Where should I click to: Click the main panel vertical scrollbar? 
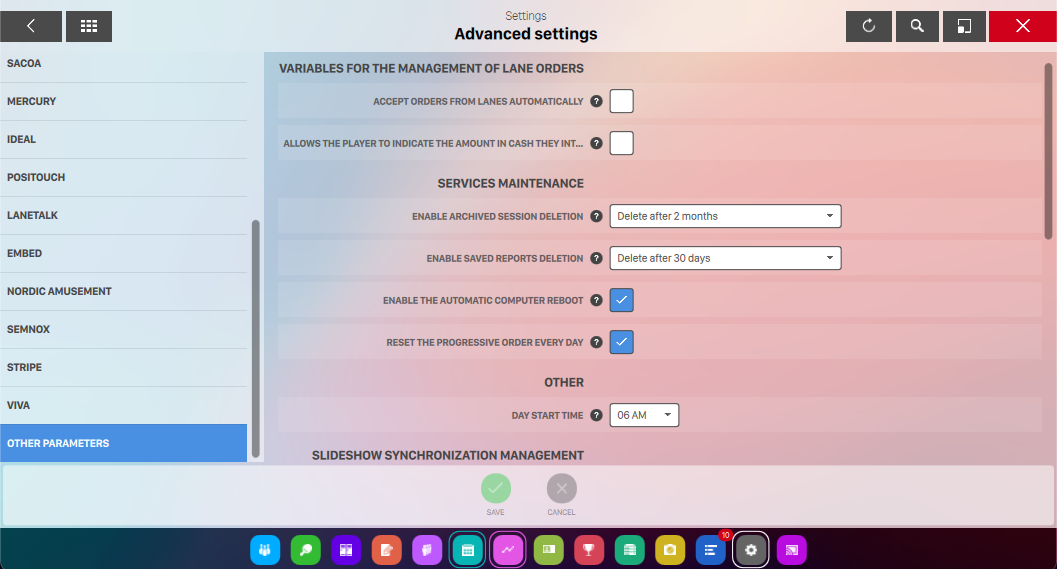click(x=1048, y=150)
